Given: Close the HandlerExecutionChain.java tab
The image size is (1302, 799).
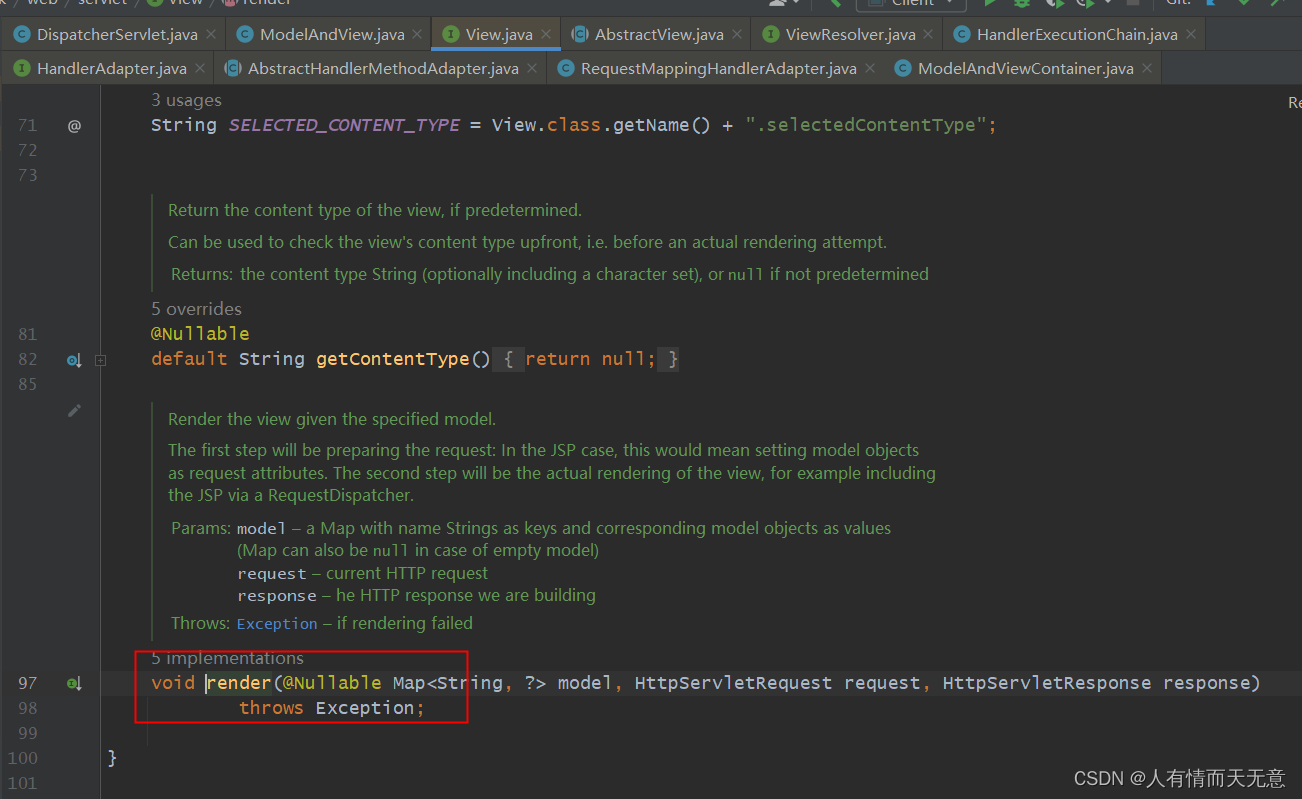Looking at the screenshot, I should [1190, 35].
